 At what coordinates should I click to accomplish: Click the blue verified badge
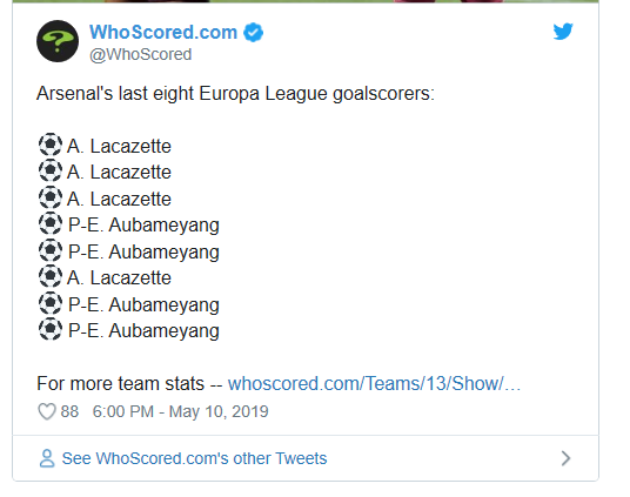pos(254,32)
